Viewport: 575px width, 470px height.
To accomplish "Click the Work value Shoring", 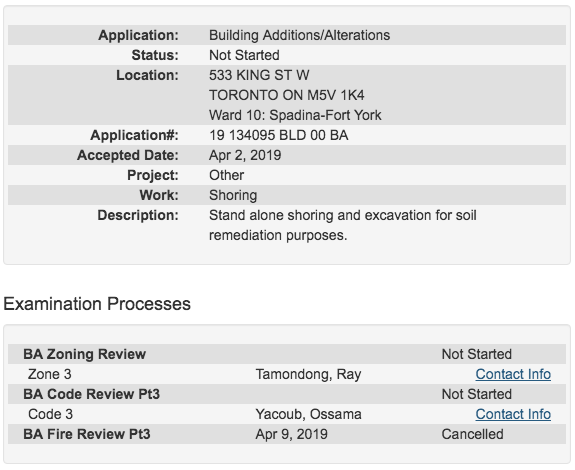I will pos(233,195).
